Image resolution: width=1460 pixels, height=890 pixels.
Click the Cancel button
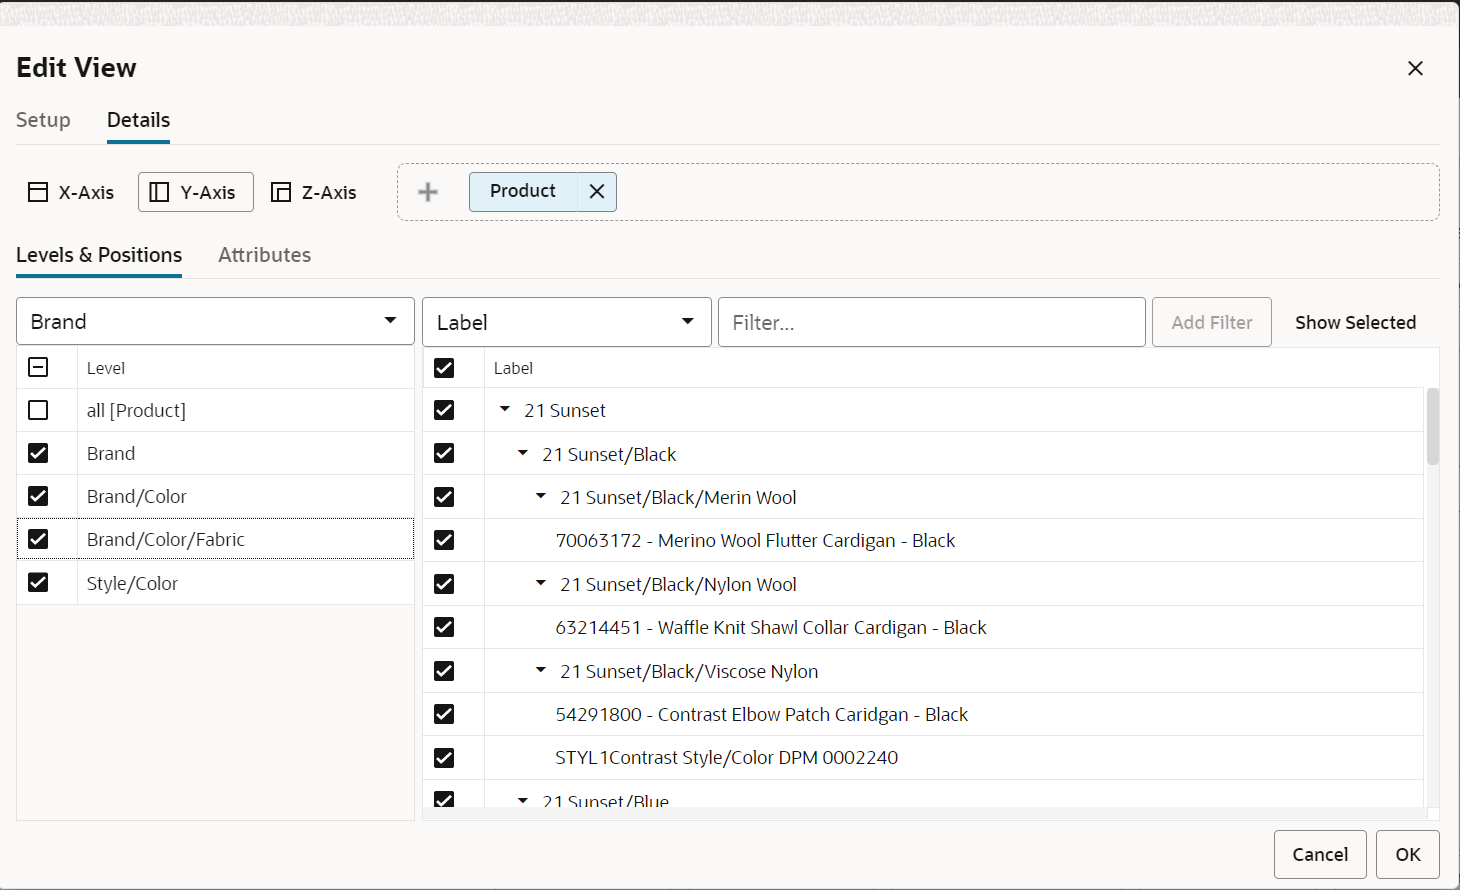1320,854
